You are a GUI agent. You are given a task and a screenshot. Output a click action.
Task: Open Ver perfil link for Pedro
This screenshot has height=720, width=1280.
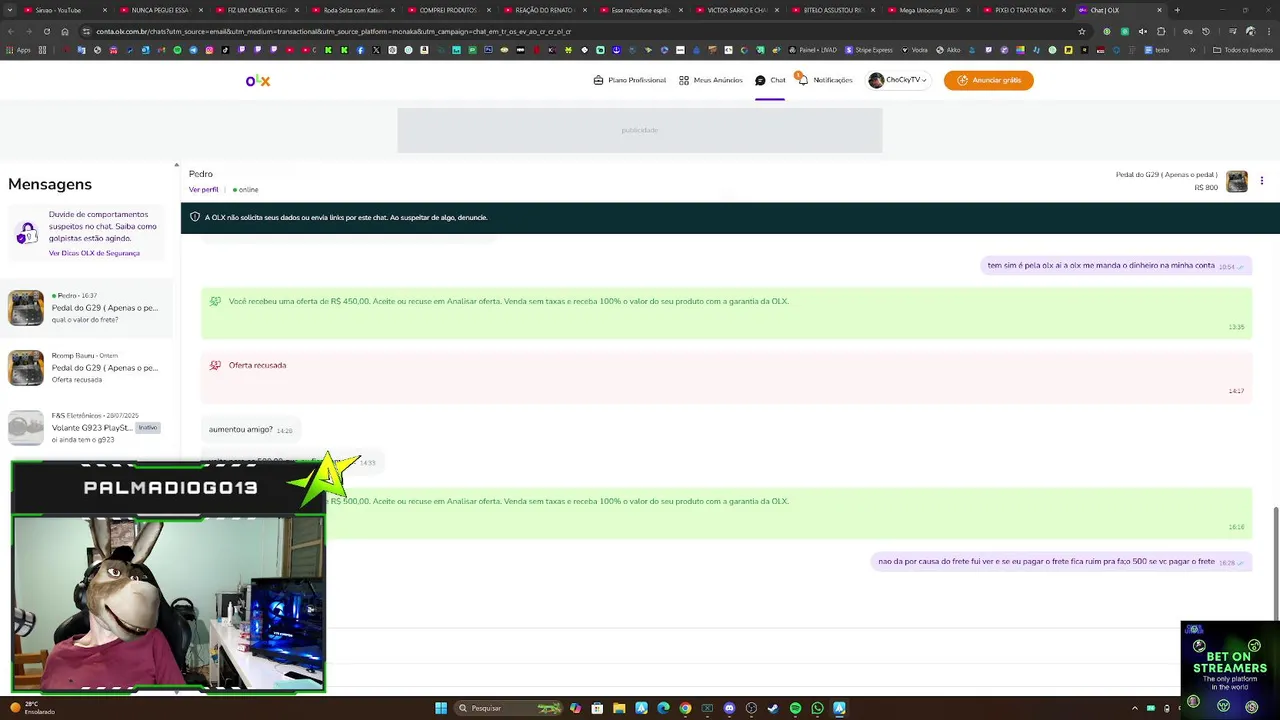(x=203, y=189)
